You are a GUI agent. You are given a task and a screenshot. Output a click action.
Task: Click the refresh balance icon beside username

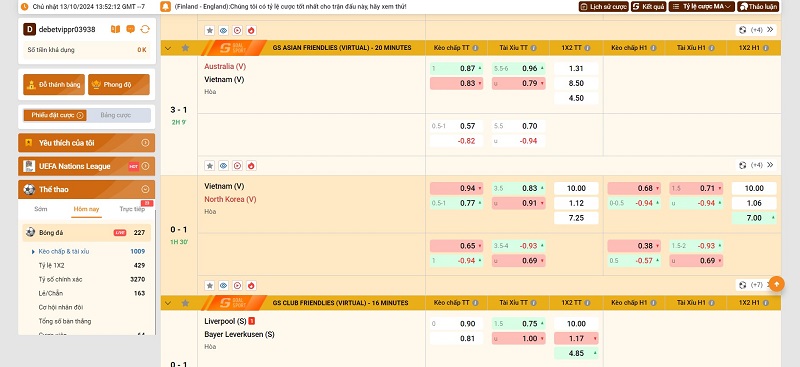145,29
